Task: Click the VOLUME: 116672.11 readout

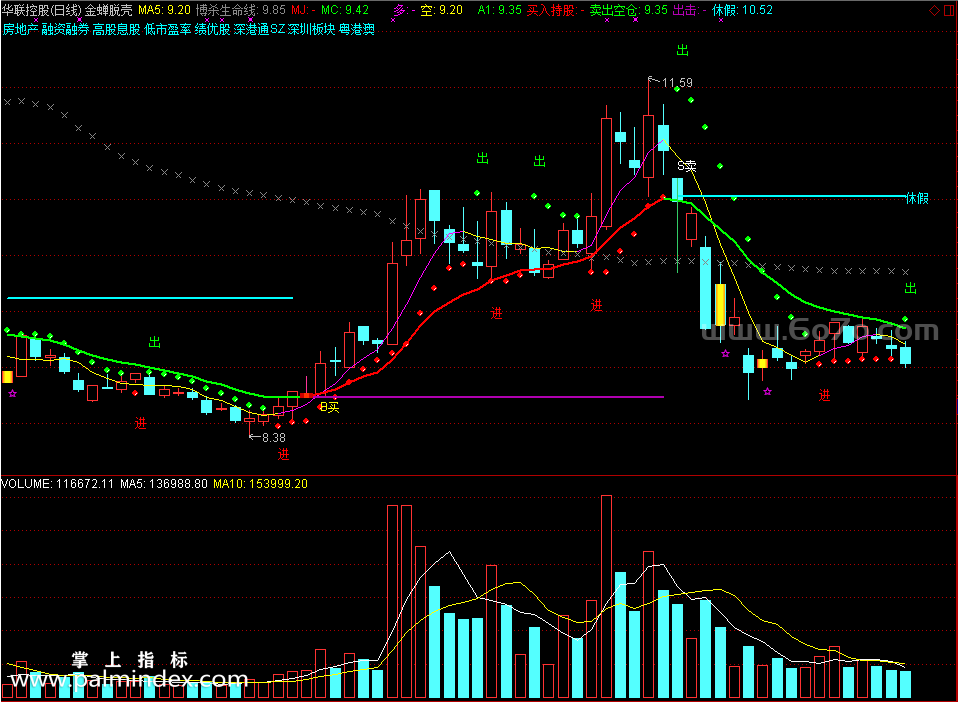Action: (57, 484)
